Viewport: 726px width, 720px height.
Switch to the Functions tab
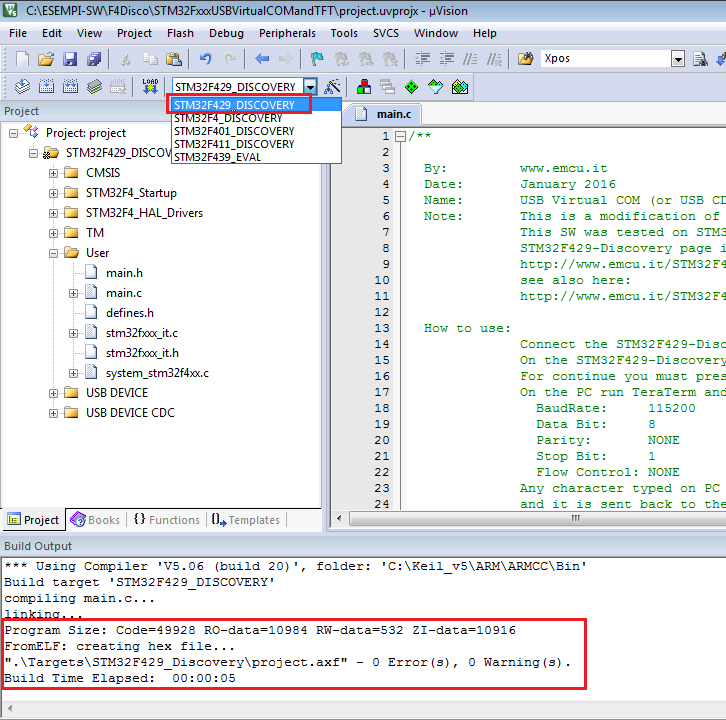[167, 520]
